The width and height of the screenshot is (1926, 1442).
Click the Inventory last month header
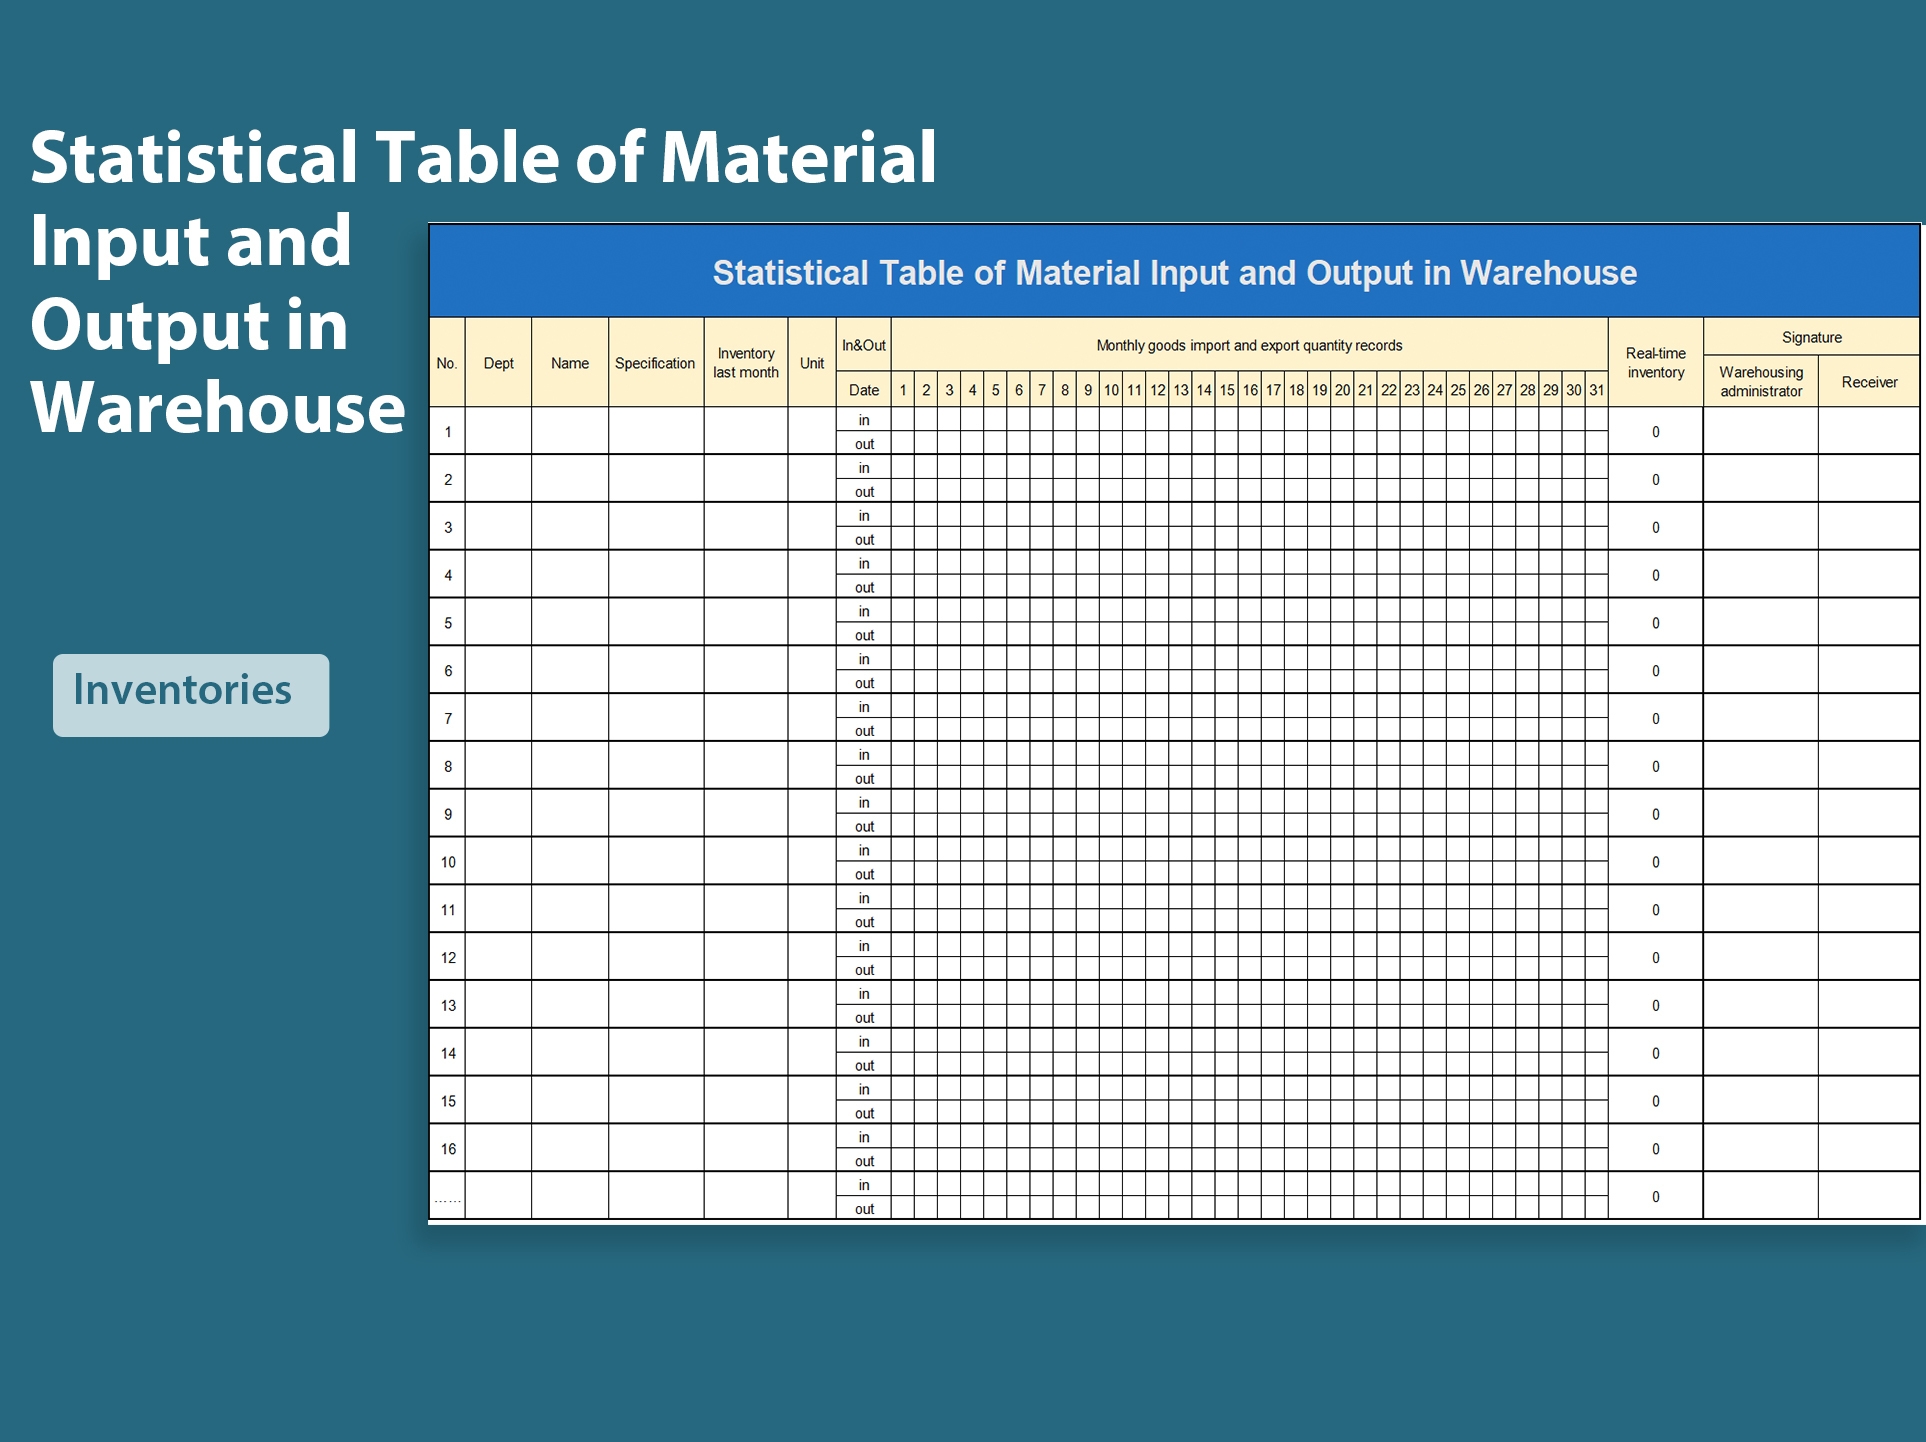(x=746, y=363)
